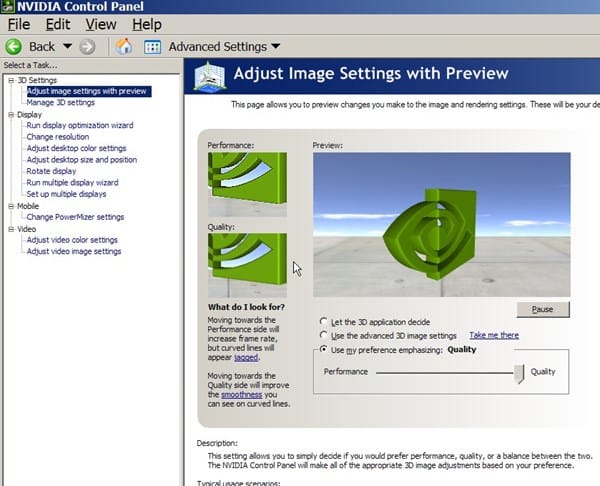
Task: Open Adjust desktop size and position
Action: tap(82, 160)
